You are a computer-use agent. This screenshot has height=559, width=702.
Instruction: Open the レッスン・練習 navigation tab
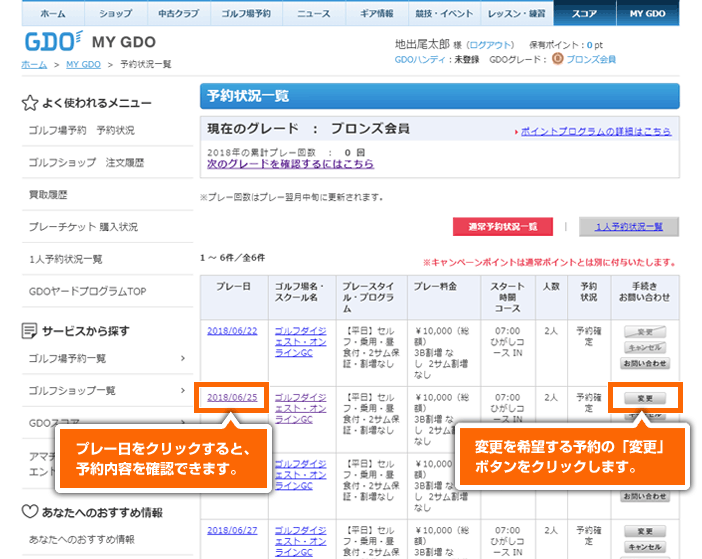[517, 13]
